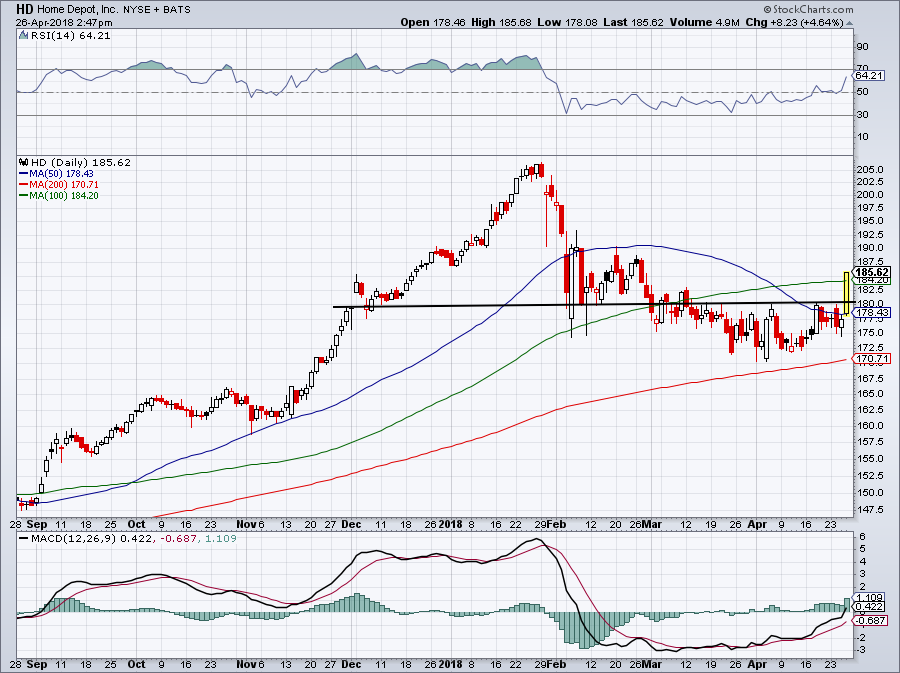
Task: Click the -0.687 MACD signal axis tag
Action: (869, 621)
